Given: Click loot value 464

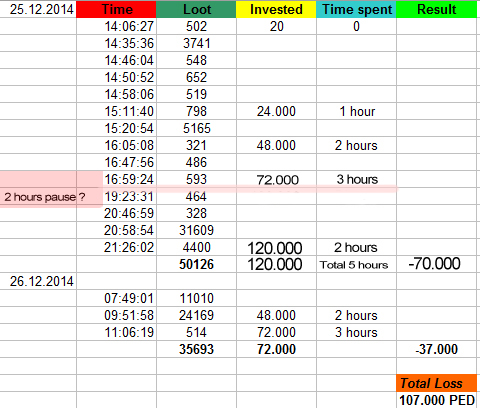Looking at the screenshot, I should pyautogui.click(x=196, y=196).
